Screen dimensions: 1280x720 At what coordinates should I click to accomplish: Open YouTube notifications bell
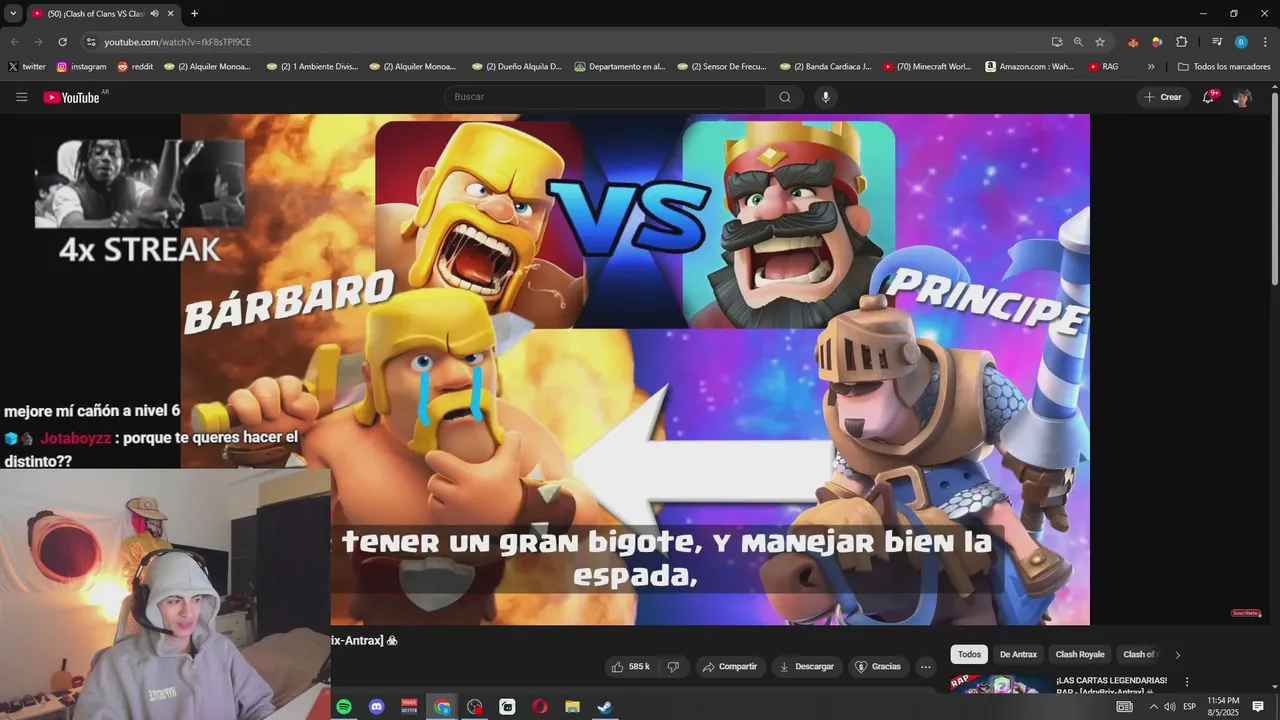click(1208, 97)
